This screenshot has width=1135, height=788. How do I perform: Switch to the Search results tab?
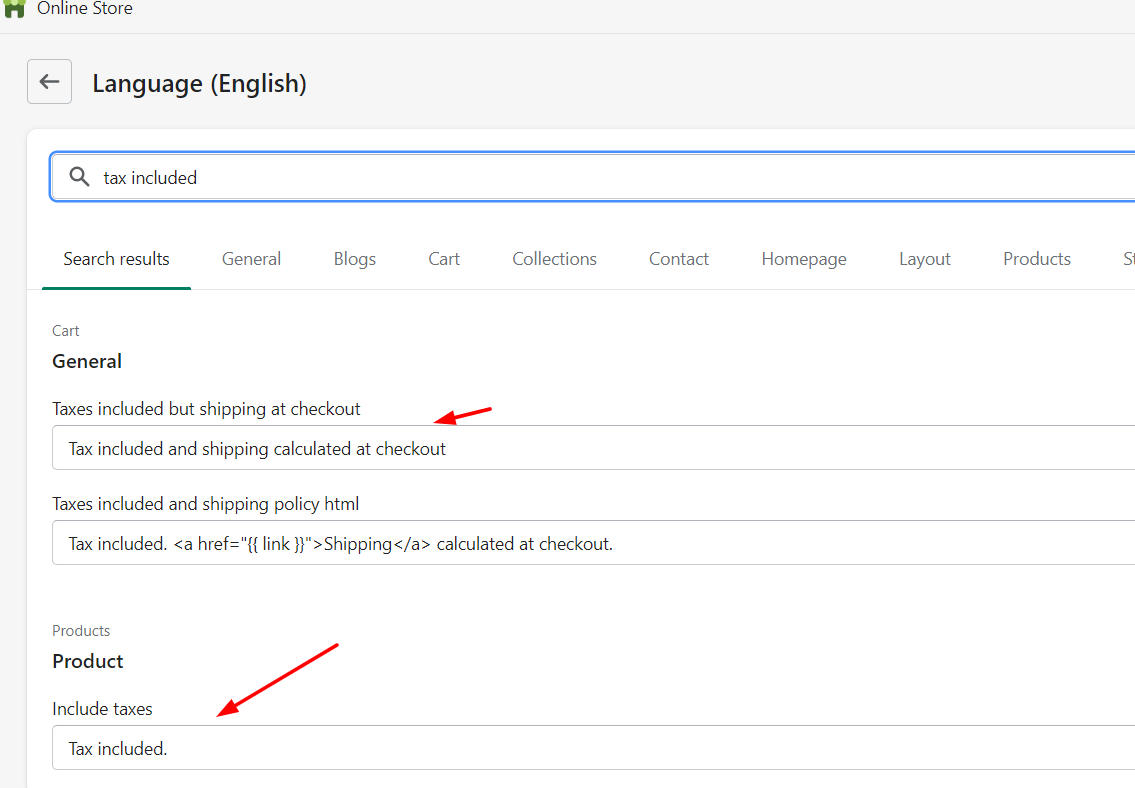coord(116,259)
